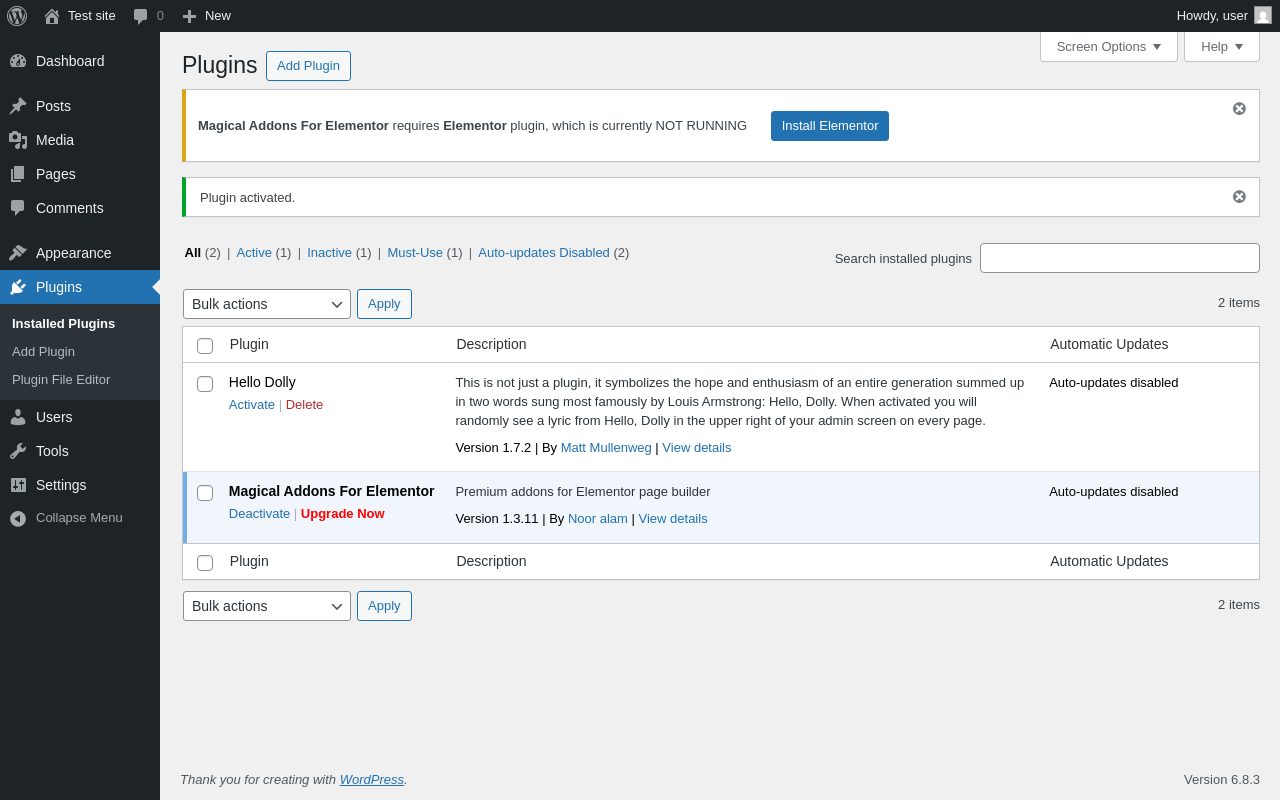Deactivate Magical Addons For Elementor
1280x800 pixels.
(x=259, y=514)
